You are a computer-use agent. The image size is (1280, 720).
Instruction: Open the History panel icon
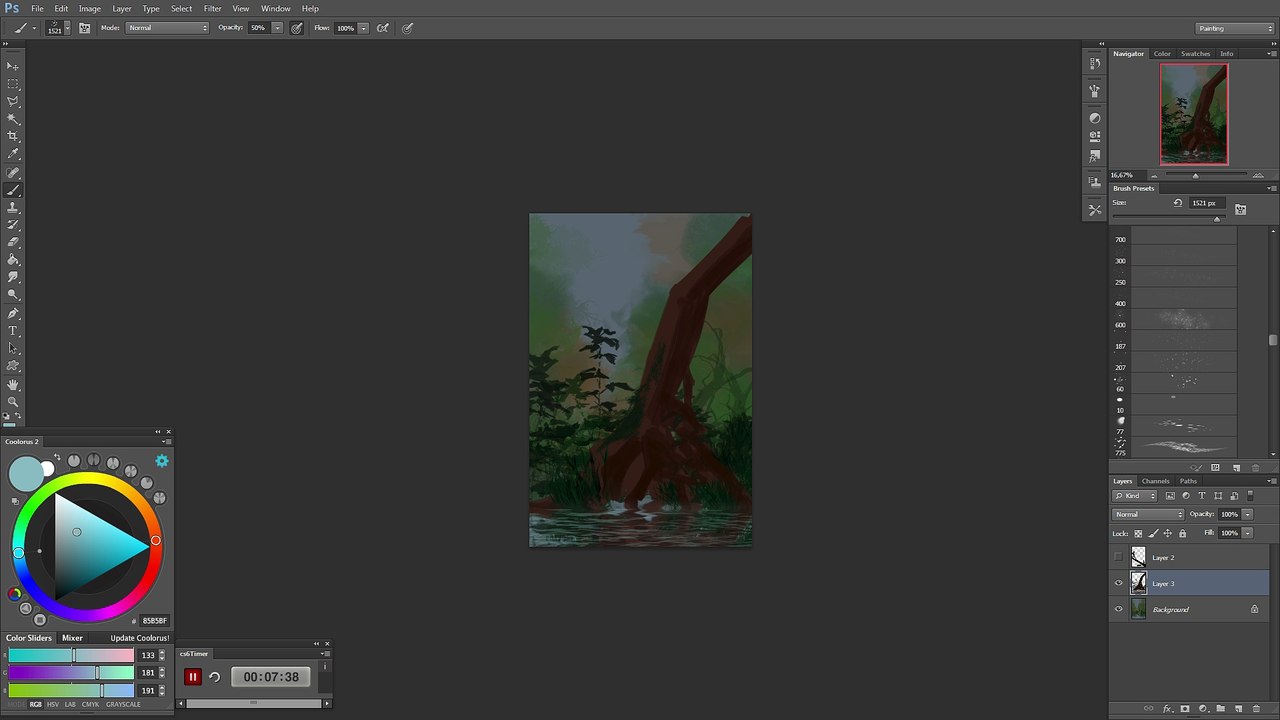[1095, 63]
